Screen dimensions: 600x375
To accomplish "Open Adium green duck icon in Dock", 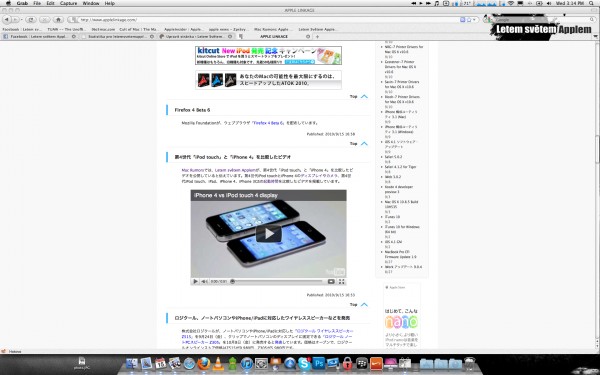I will [232, 363].
